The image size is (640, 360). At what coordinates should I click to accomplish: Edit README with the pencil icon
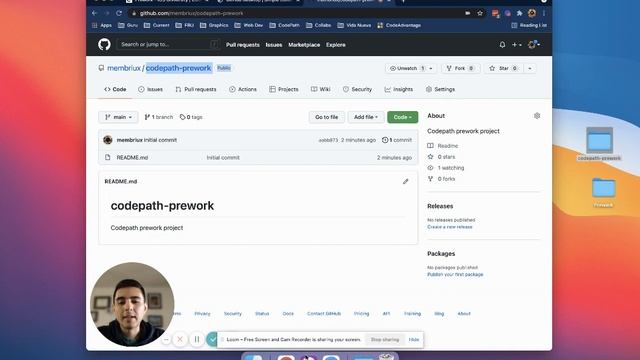[405, 182]
